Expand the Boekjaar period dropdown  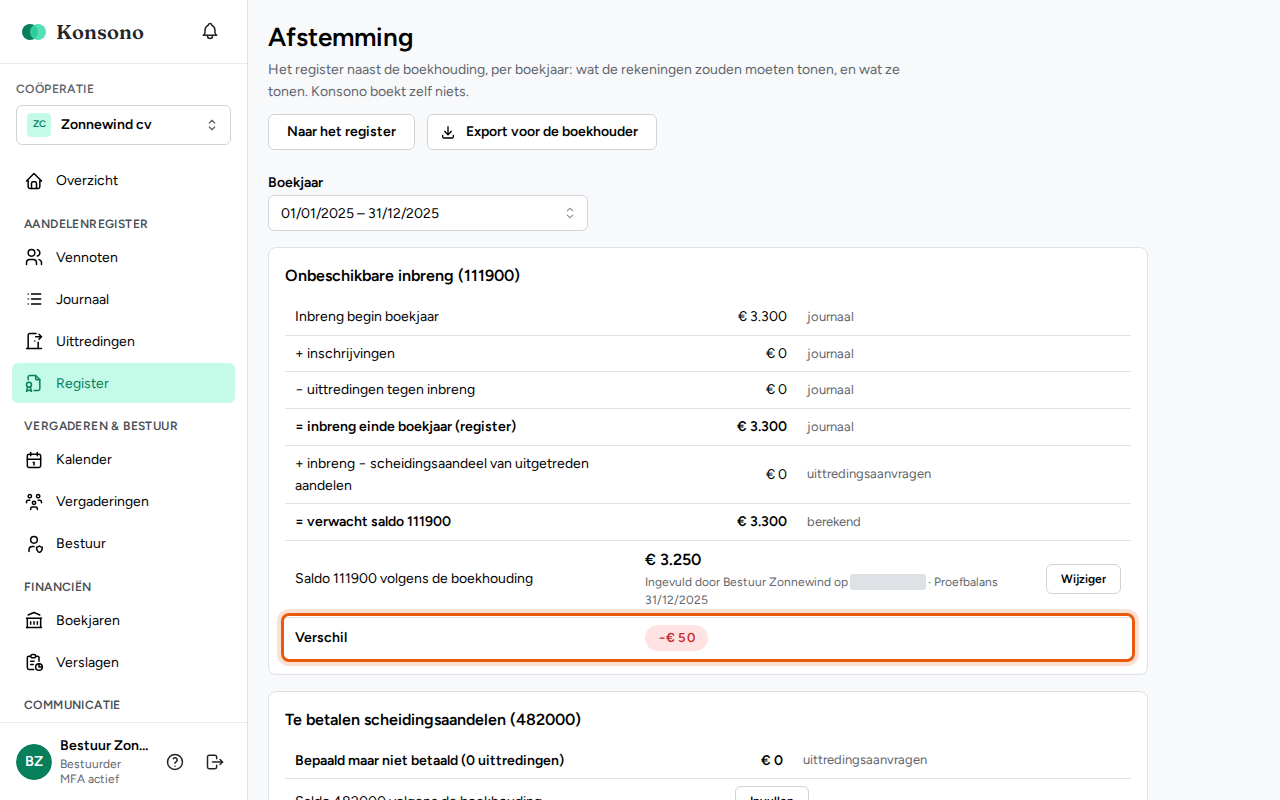(x=428, y=213)
